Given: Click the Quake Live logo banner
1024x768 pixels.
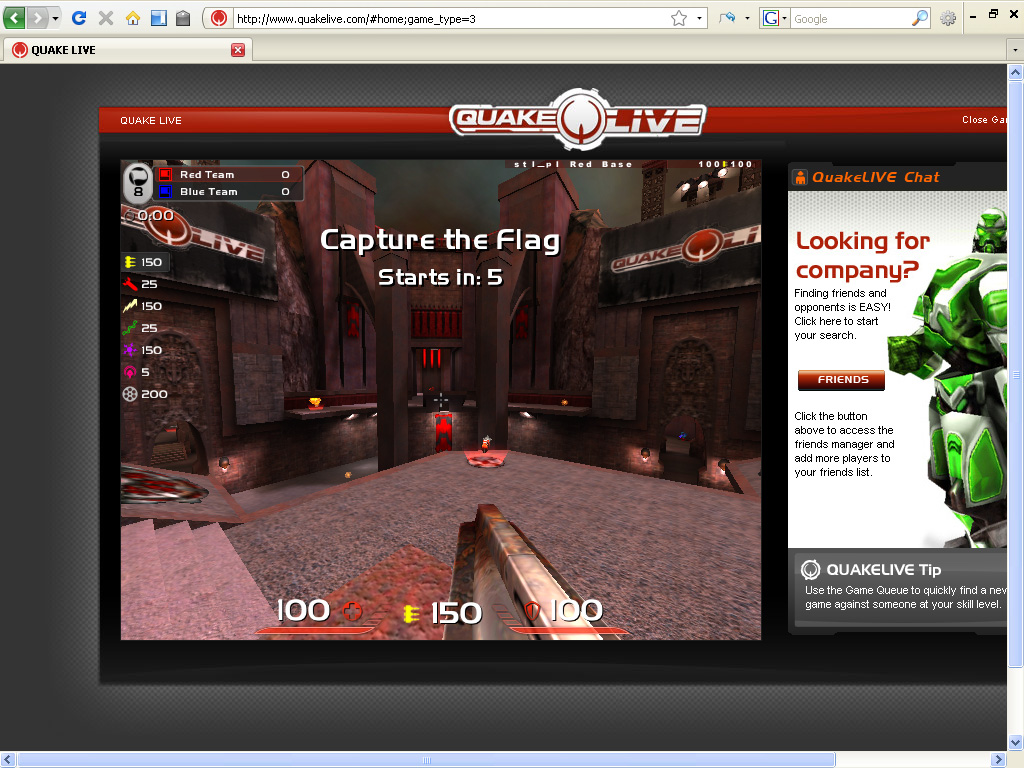Looking at the screenshot, I should pyautogui.click(x=577, y=120).
